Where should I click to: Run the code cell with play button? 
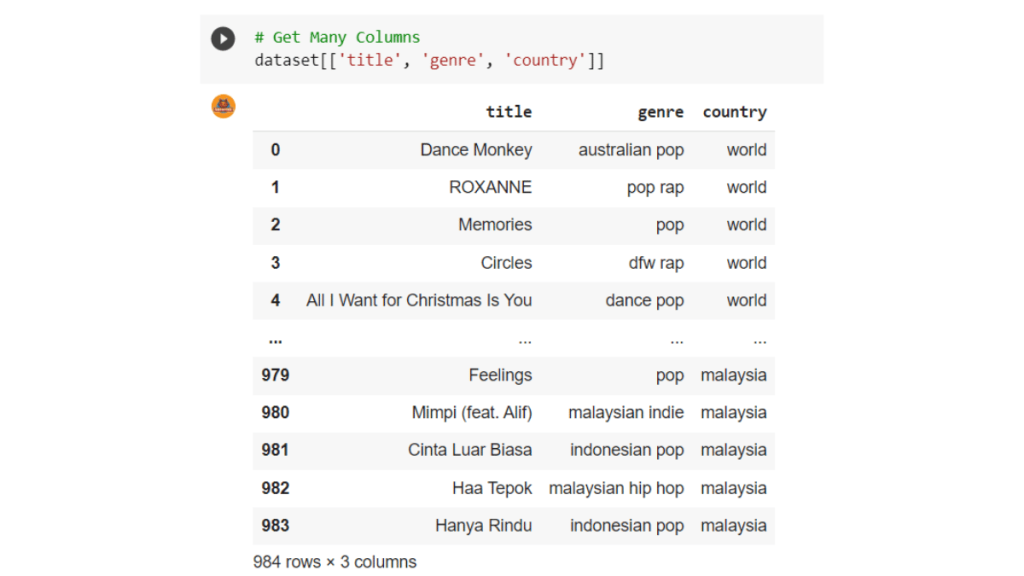[x=222, y=39]
